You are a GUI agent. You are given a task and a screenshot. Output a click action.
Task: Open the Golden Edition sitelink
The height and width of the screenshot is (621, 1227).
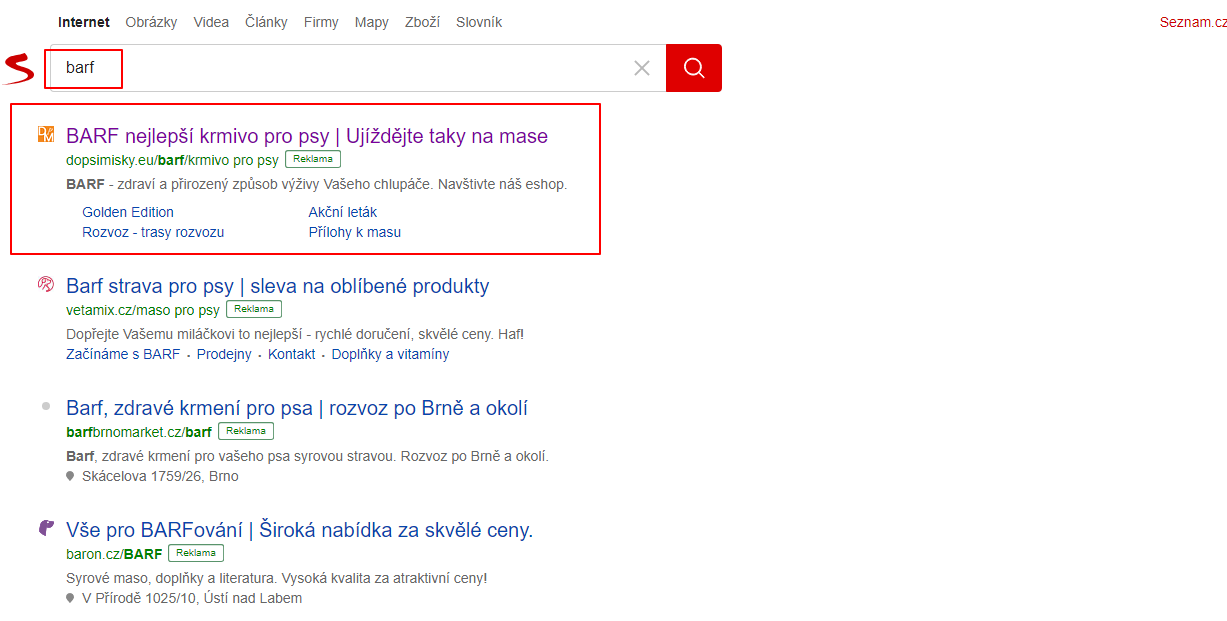click(x=128, y=212)
